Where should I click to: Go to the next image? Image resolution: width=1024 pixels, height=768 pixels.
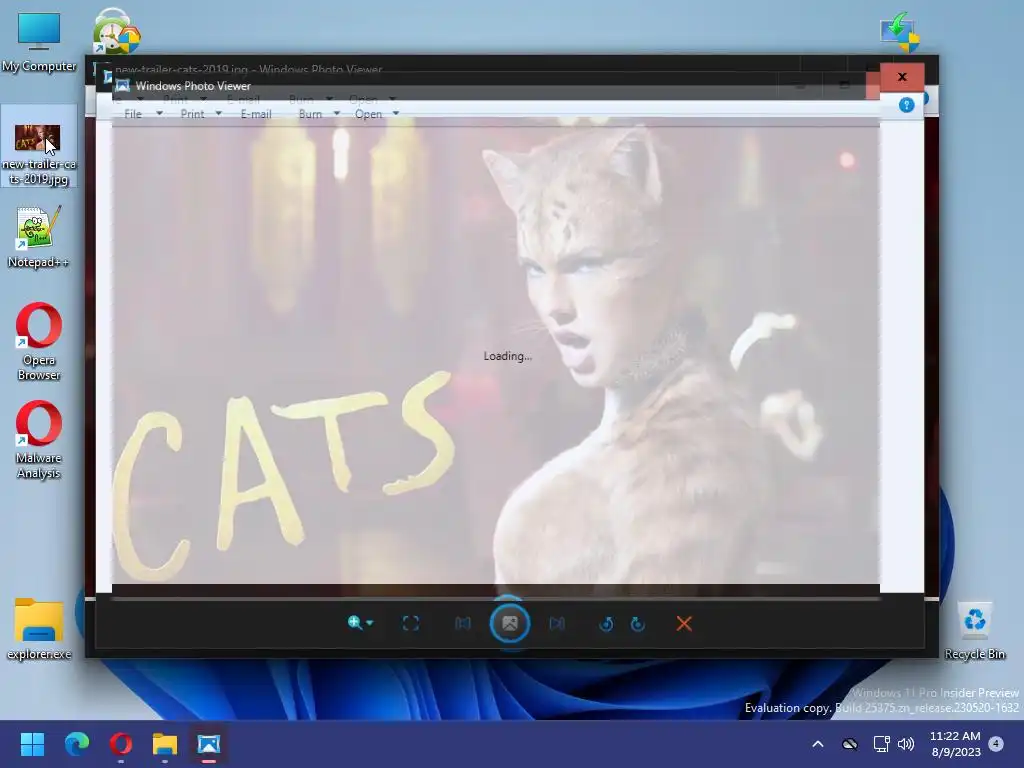[x=556, y=623]
